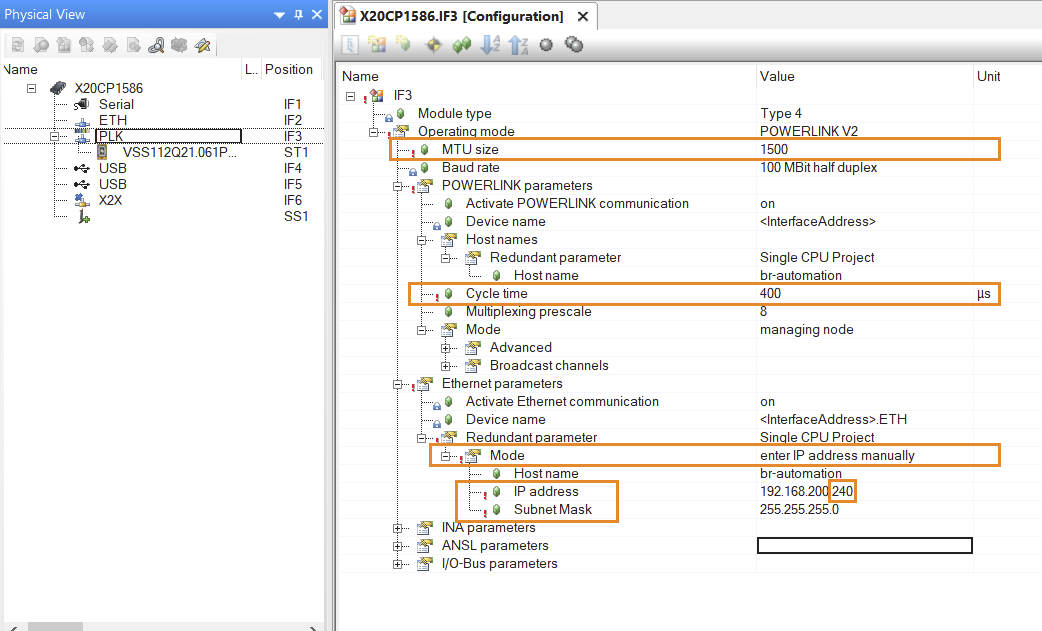Screen dimensions: 1042x631
Task: Click the Name column header in Configuration
Action: coord(547,76)
